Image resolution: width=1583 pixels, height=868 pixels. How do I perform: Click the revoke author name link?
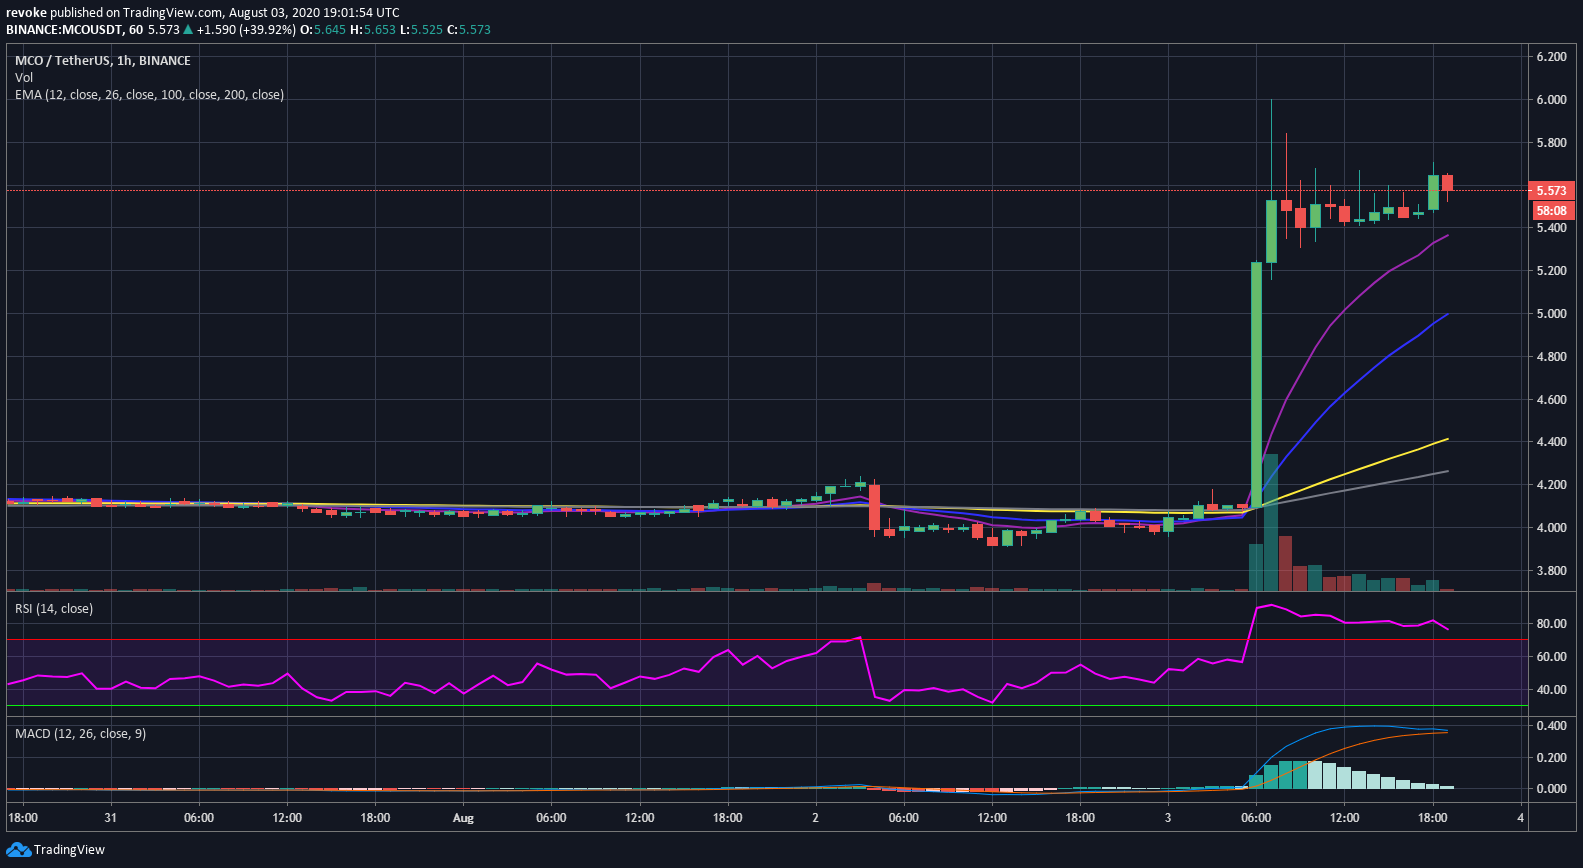pyautogui.click(x=26, y=13)
